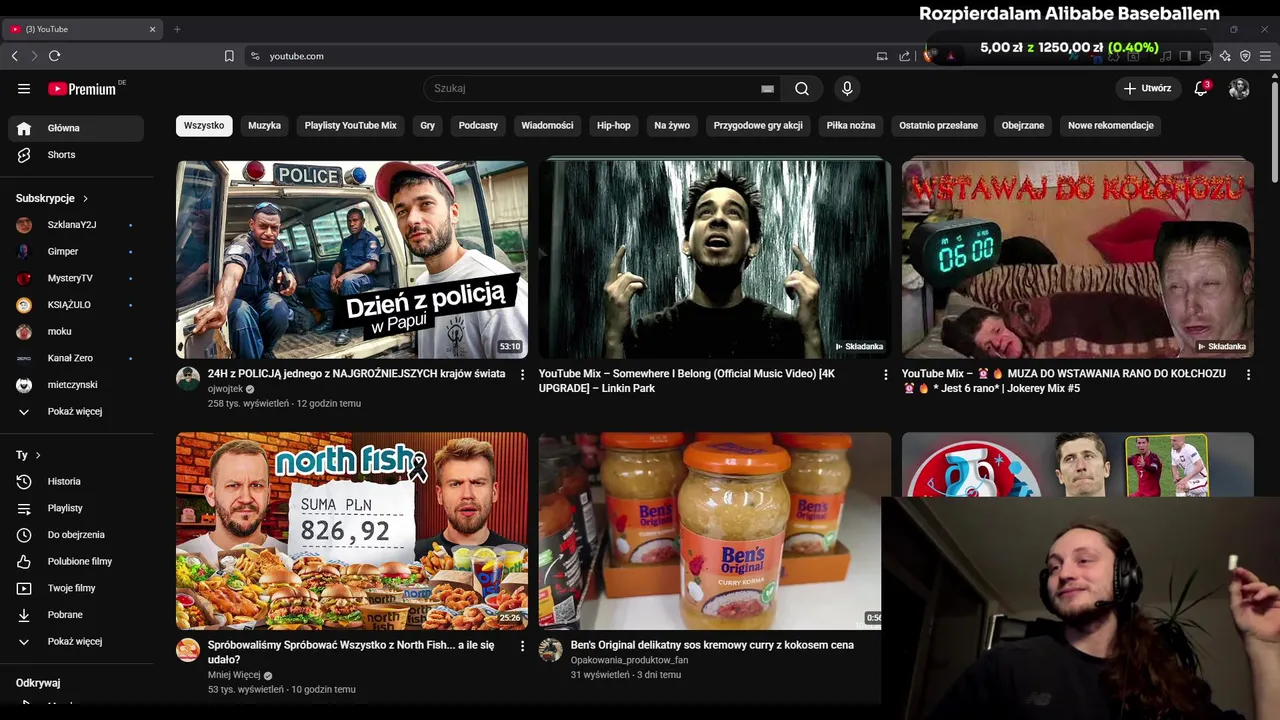1280x720 pixels.
Task: Select the Wiadomości filter chip
Action: (x=547, y=126)
